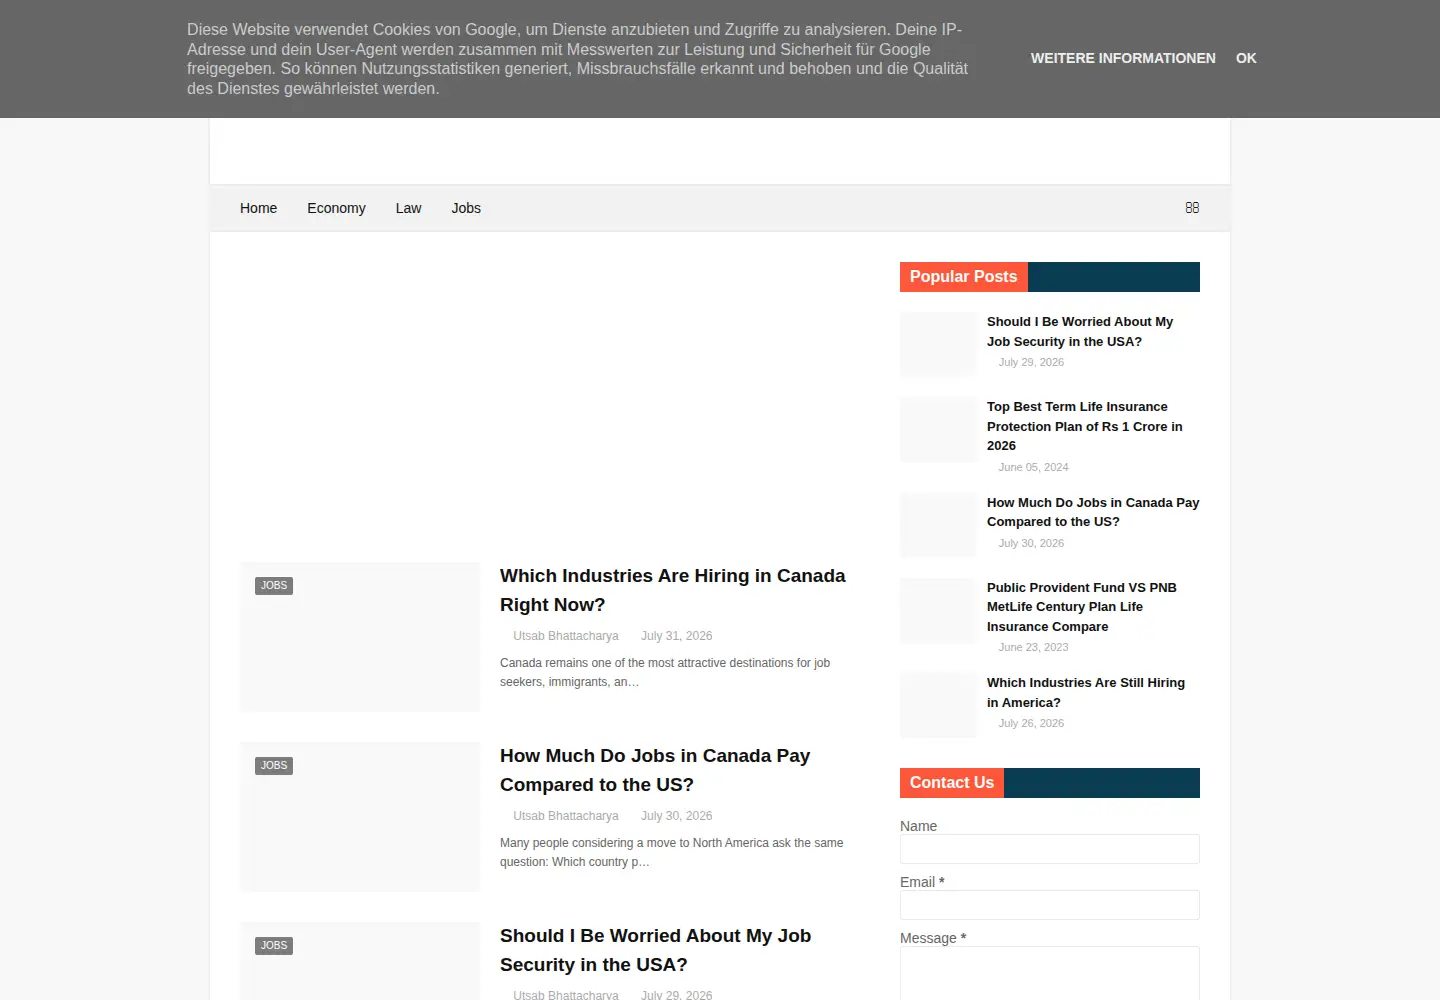Click the Popular Posts section heading
The height and width of the screenshot is (1000, 1440).
coord(964,277)
